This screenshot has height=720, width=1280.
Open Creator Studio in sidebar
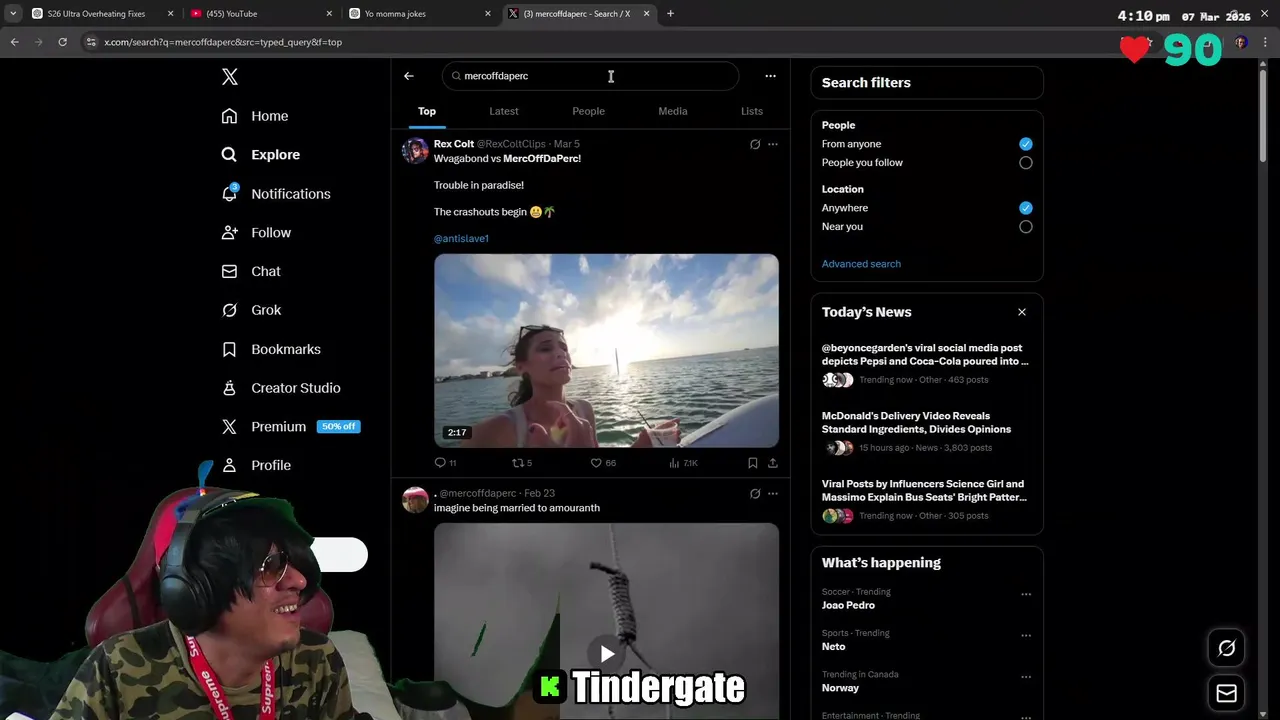281,388
